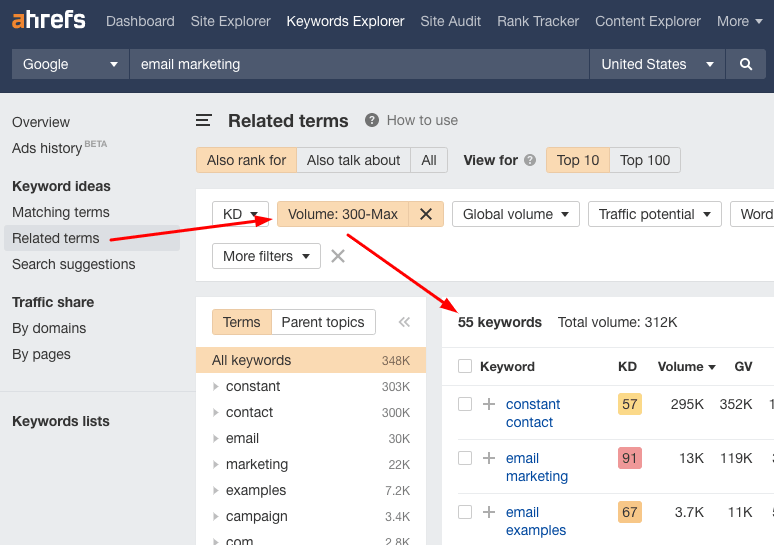Open Ads history in the sidebar
The width and height of the screenshot is (774, 545).
(47, 148)
